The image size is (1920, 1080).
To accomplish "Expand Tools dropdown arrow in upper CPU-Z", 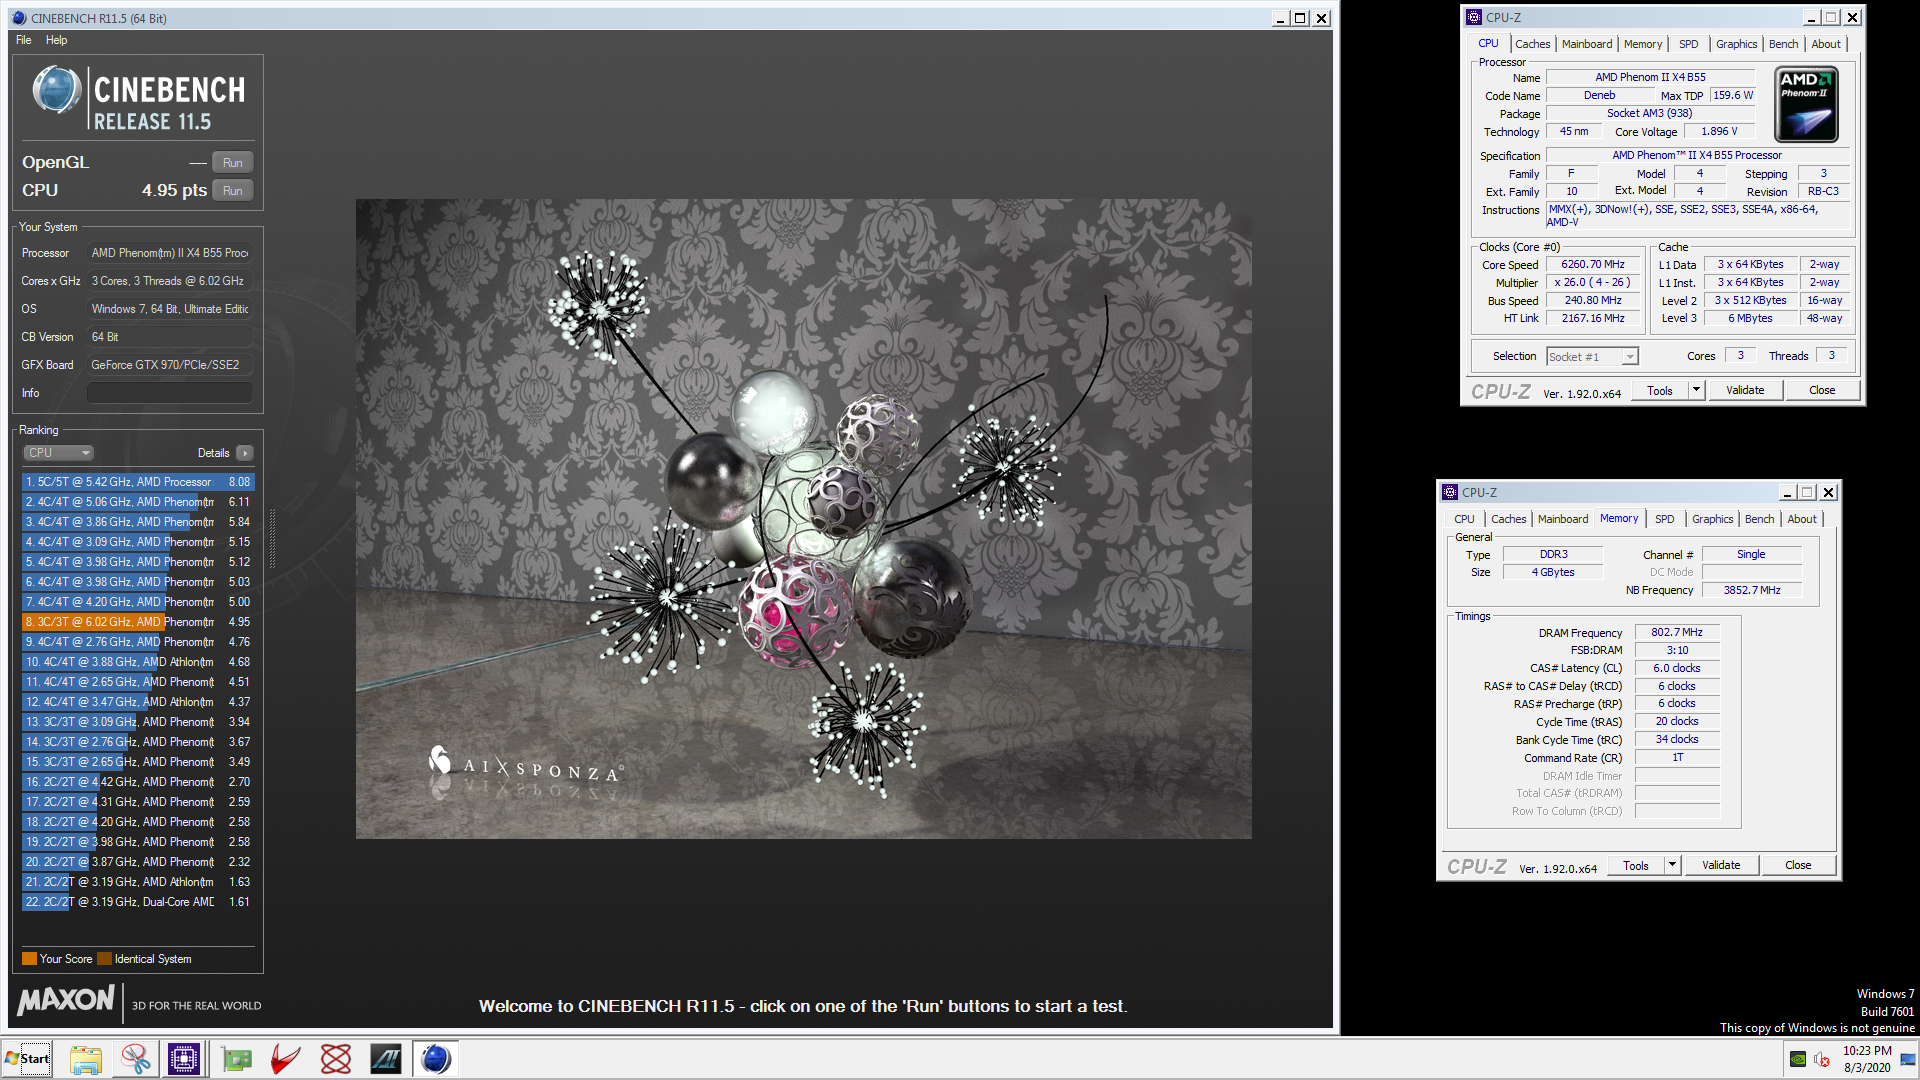I will (x=1696, y=390).
